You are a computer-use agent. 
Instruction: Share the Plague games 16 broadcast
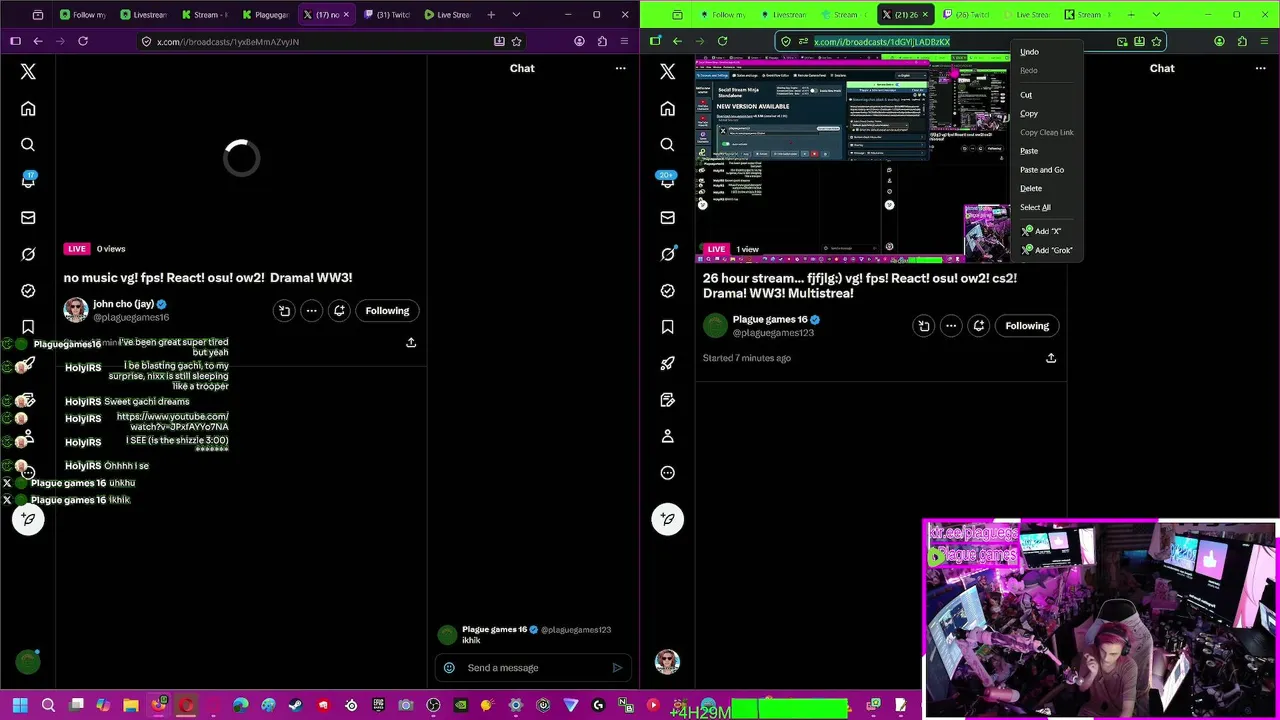[x=1051, y=358]
